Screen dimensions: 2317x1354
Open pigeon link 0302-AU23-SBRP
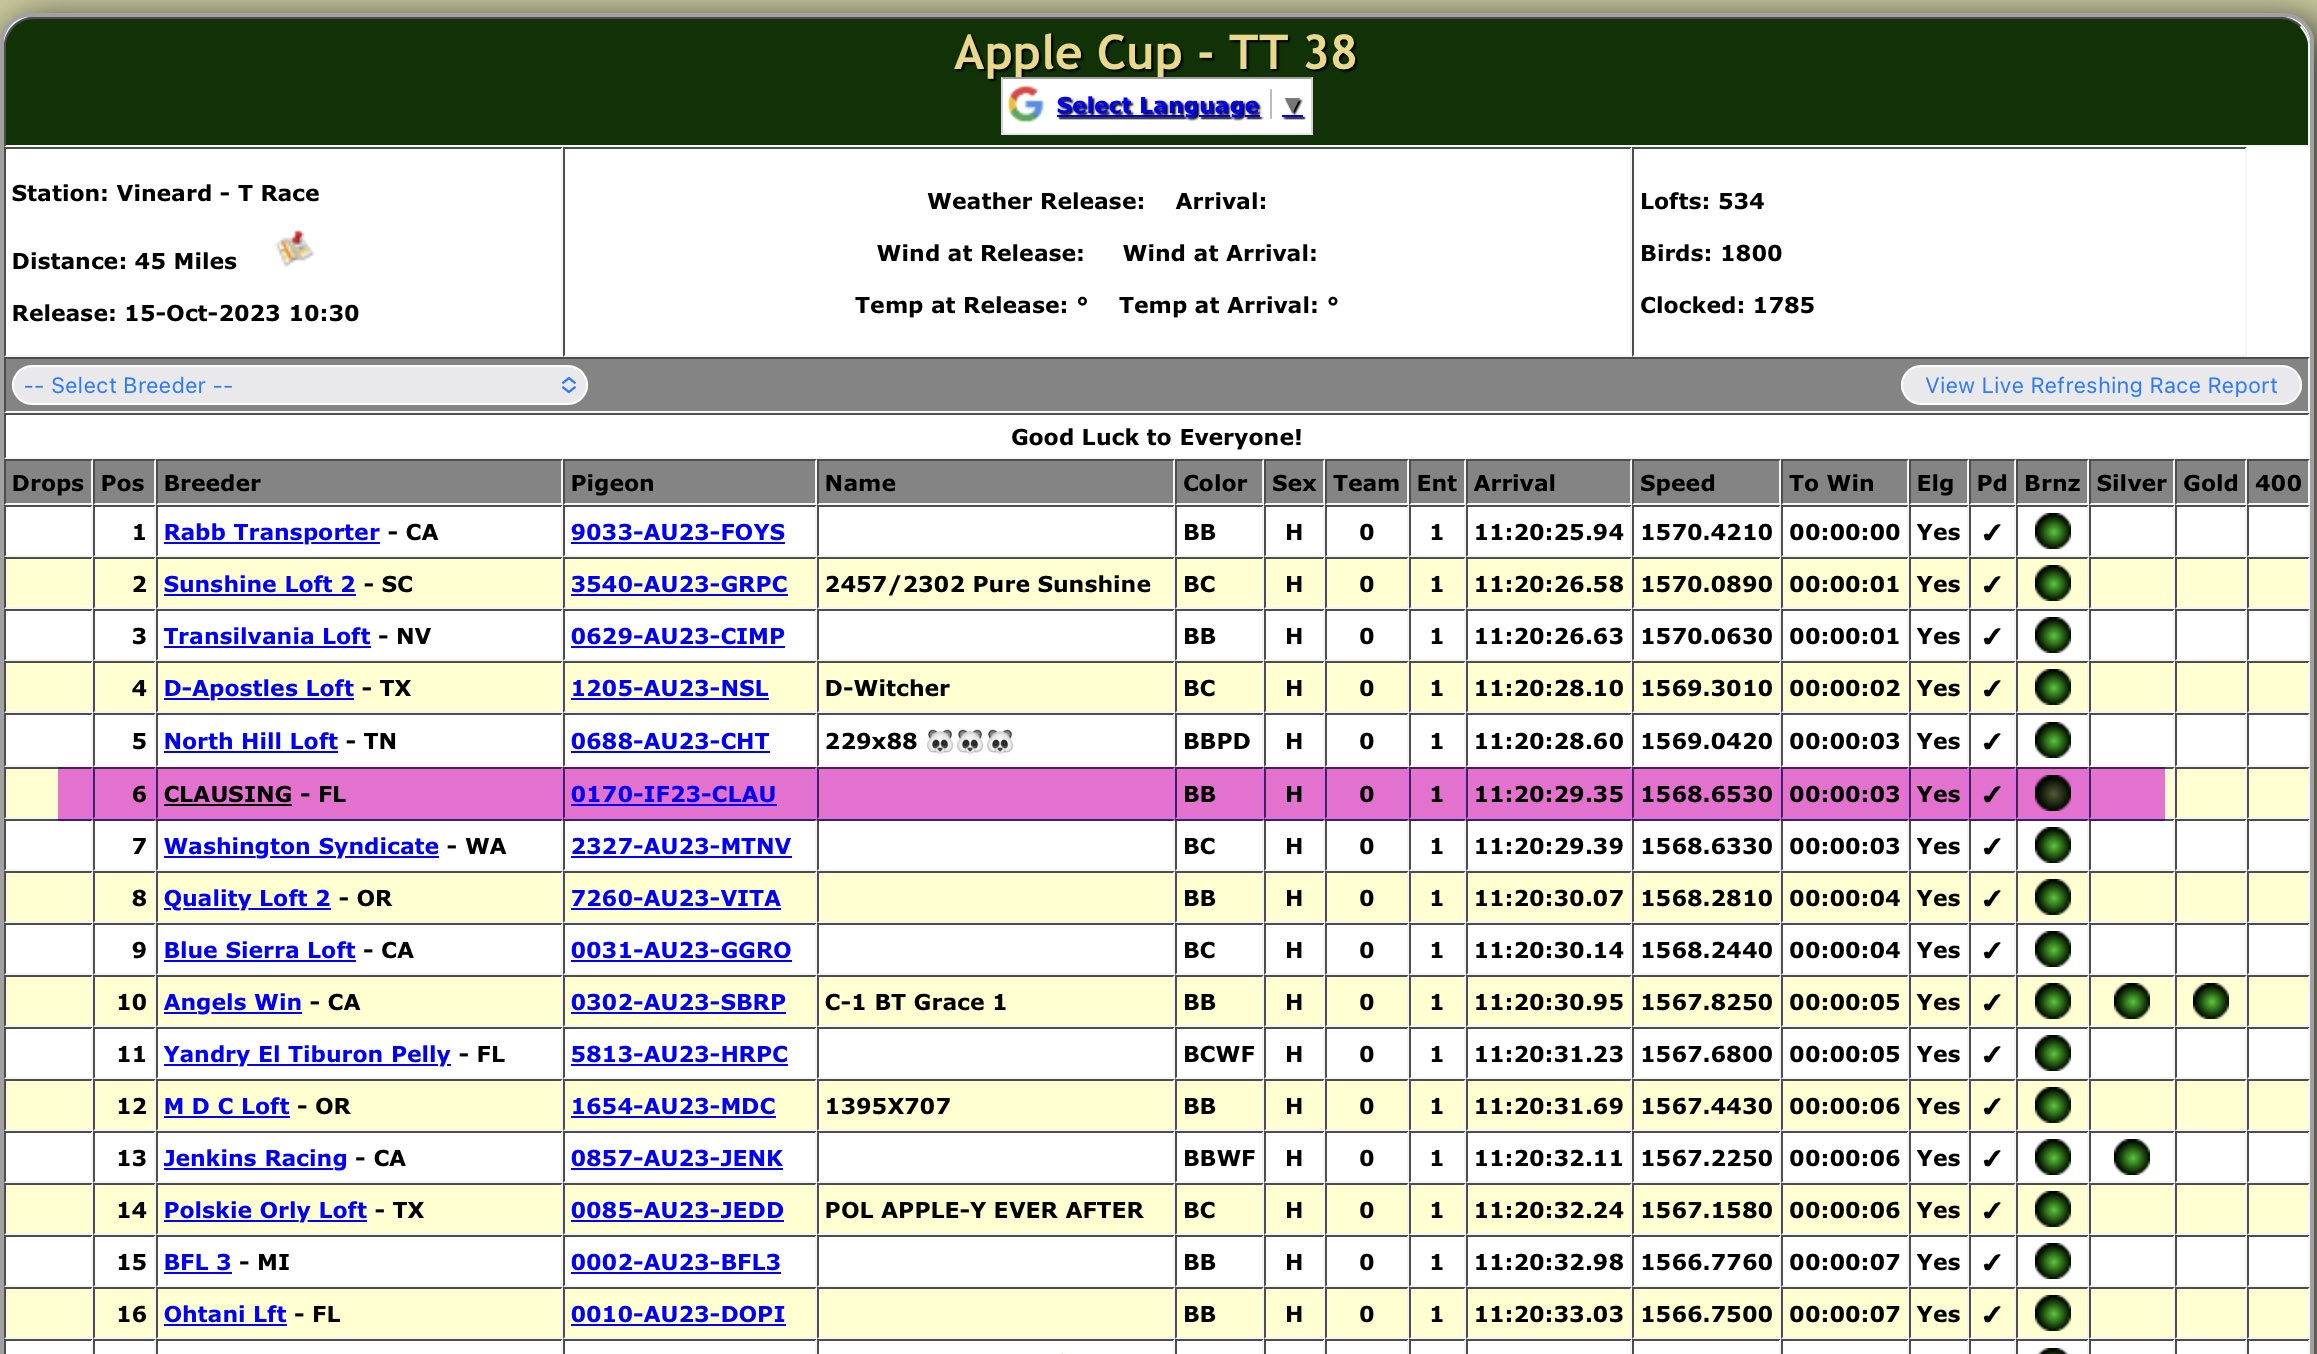click(677, 1002)
